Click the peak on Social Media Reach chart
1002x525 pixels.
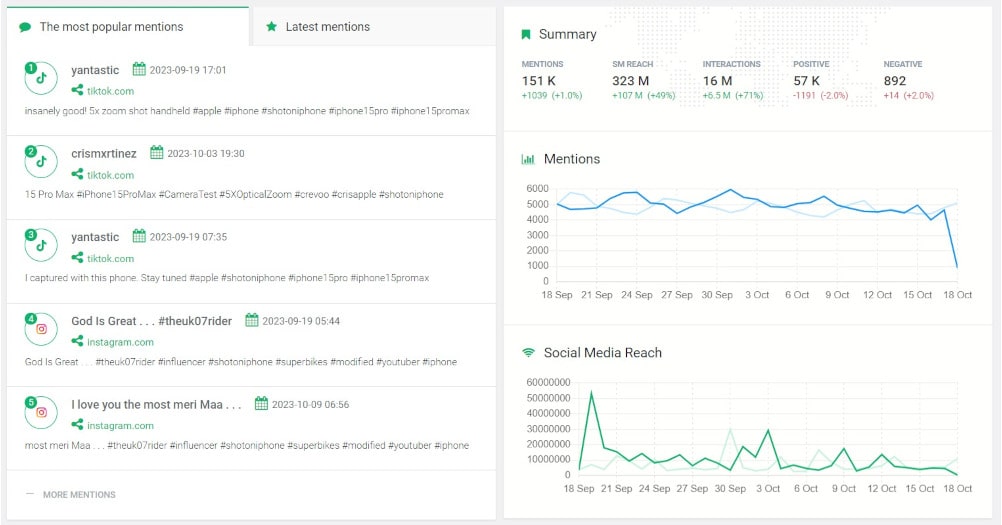coord(591,392)
